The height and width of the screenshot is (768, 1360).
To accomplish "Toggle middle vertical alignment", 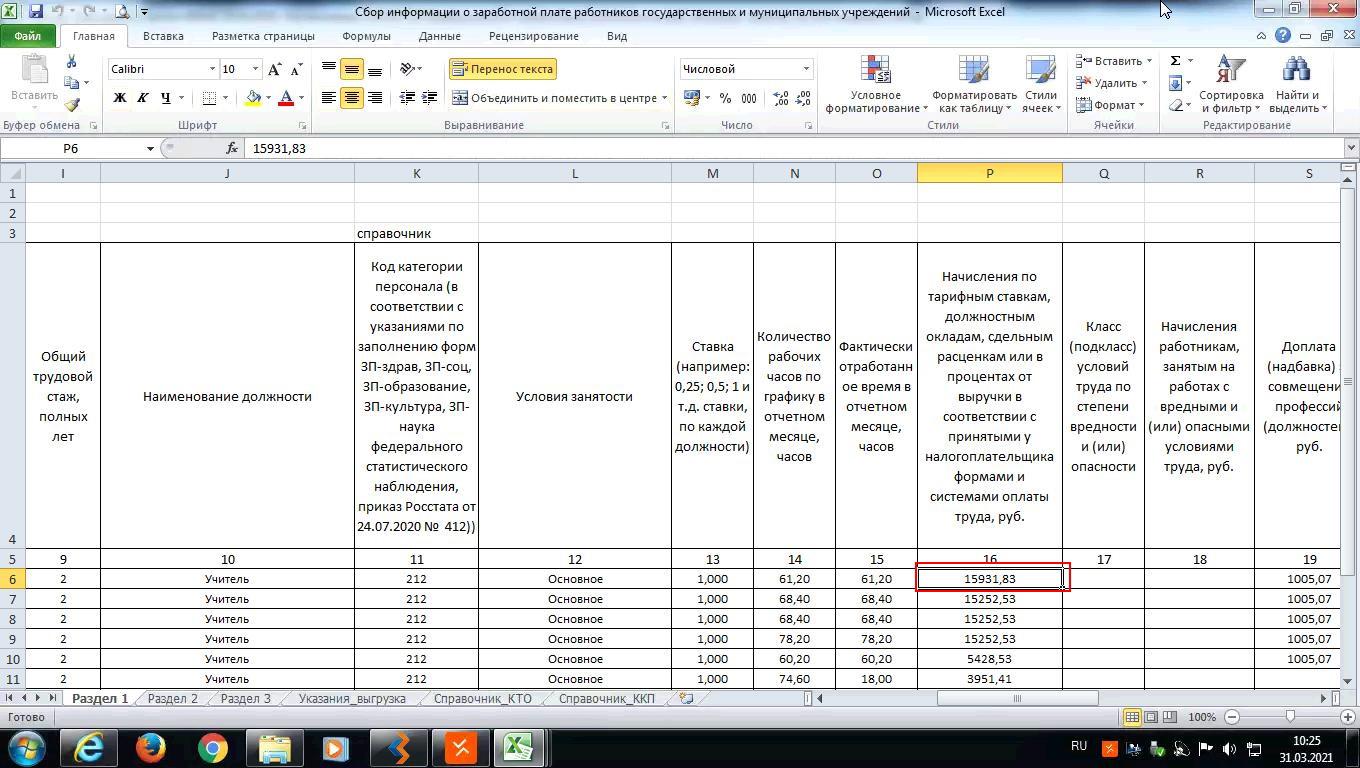I will pos(352,69).
